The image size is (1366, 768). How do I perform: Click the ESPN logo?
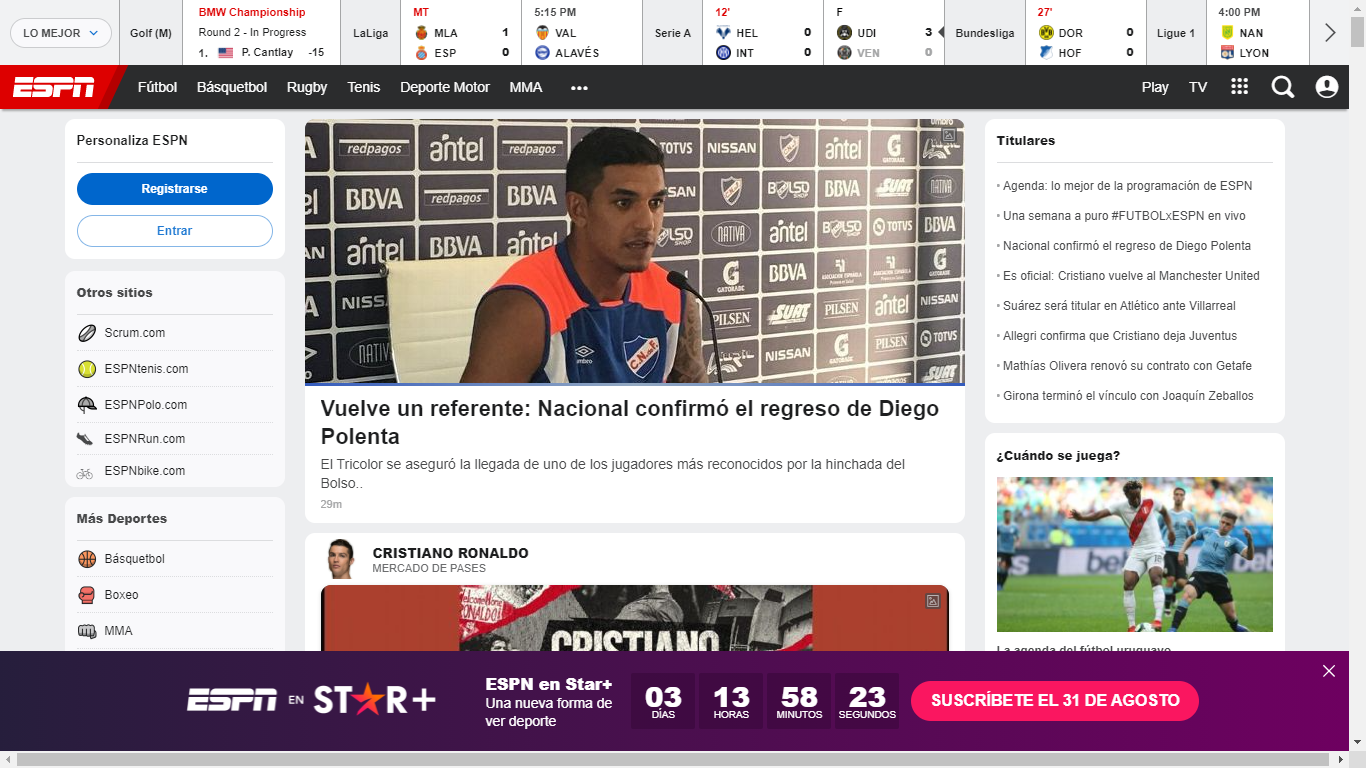[54, 87]
